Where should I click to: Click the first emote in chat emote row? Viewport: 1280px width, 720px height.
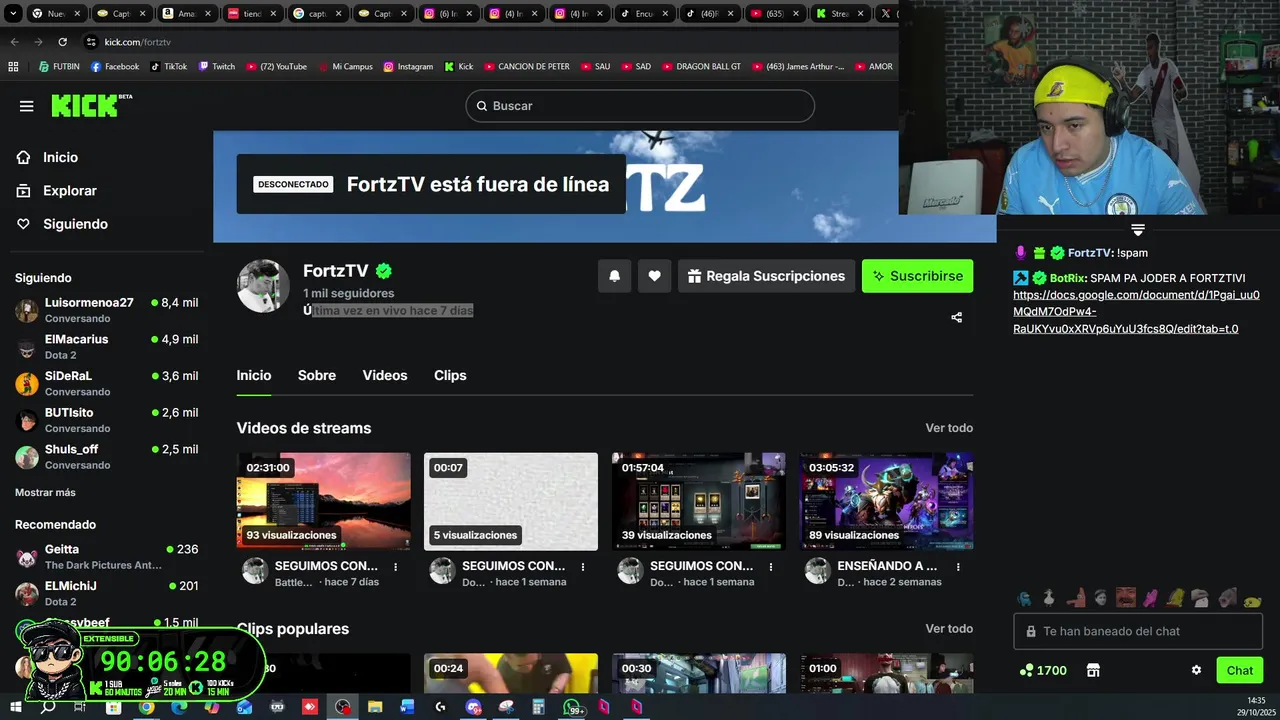click(x=1024, y=599)
